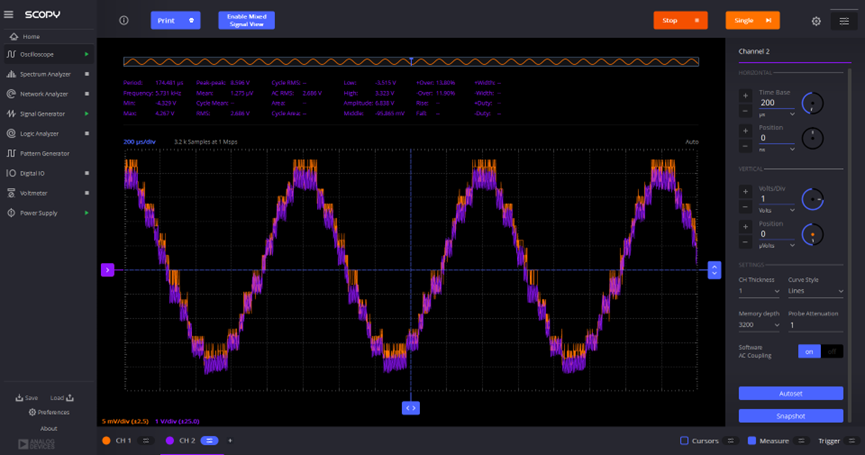Run a Single capture
The height and width of the screenshot is (455, 865).
coord(752,20)
